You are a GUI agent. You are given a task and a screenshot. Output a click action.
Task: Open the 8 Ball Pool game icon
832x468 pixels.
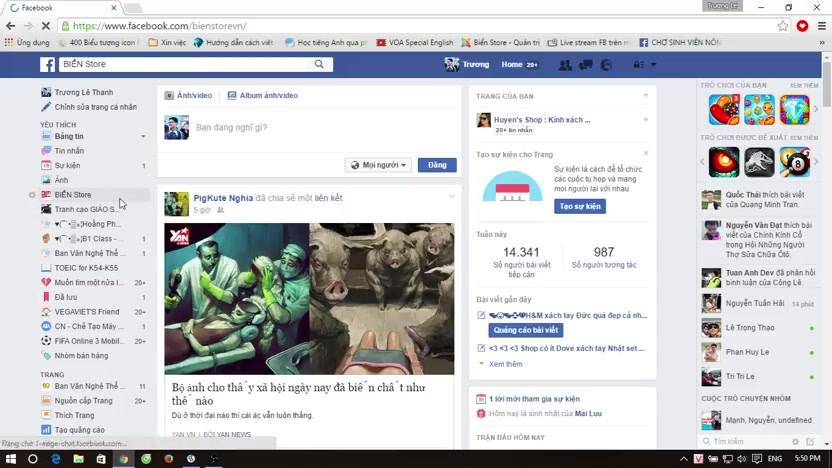click(x=794, y=162)
